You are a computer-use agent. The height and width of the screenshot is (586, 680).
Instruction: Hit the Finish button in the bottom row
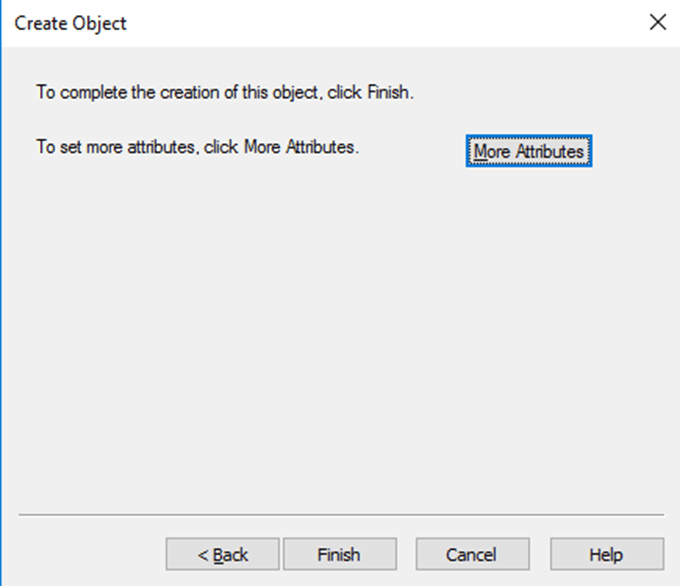[x=339, y=554]
